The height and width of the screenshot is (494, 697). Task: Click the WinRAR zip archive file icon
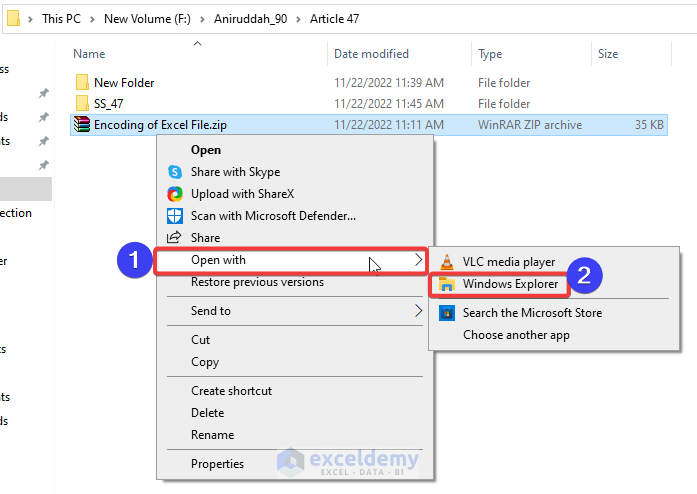click(x=82, y=125)
